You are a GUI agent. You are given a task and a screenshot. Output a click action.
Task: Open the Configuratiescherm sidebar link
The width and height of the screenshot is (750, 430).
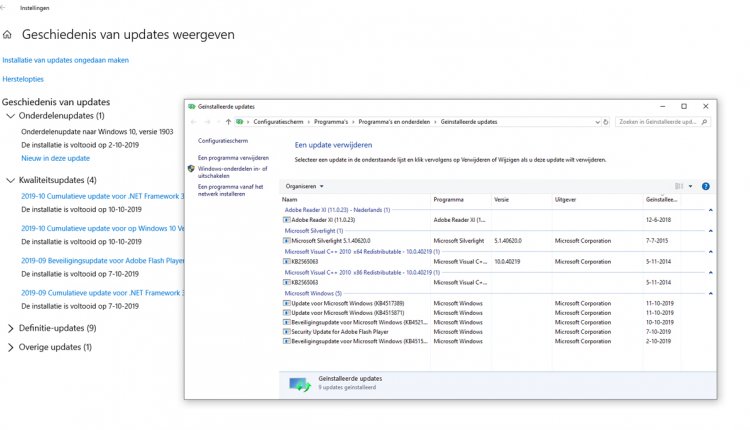click(223, 141)
